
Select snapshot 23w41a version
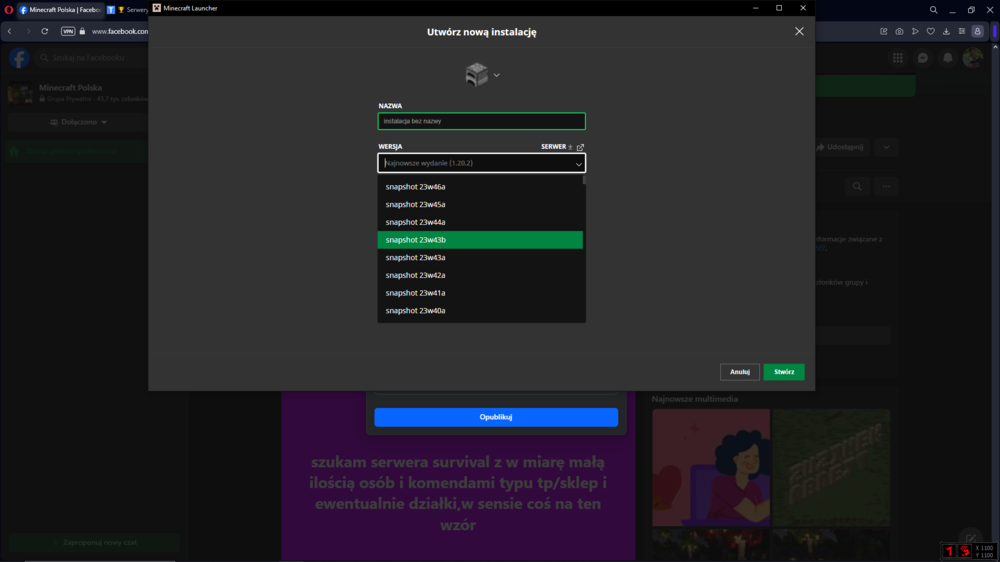click(480, 293)
